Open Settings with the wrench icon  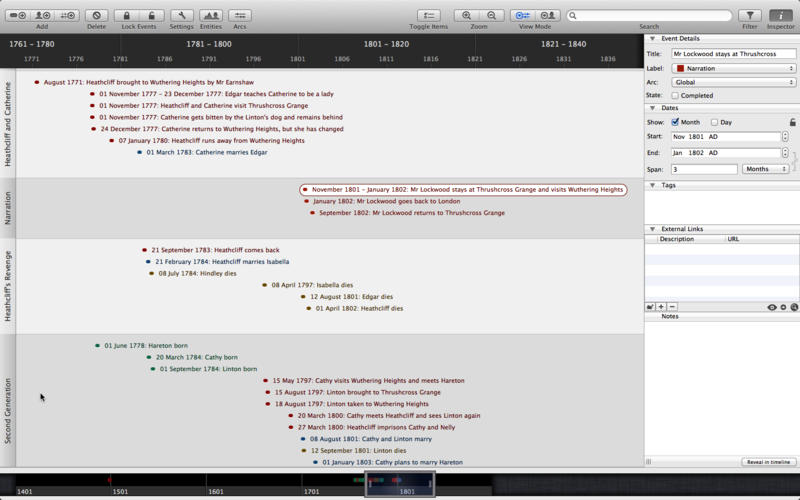coord(182,16)
